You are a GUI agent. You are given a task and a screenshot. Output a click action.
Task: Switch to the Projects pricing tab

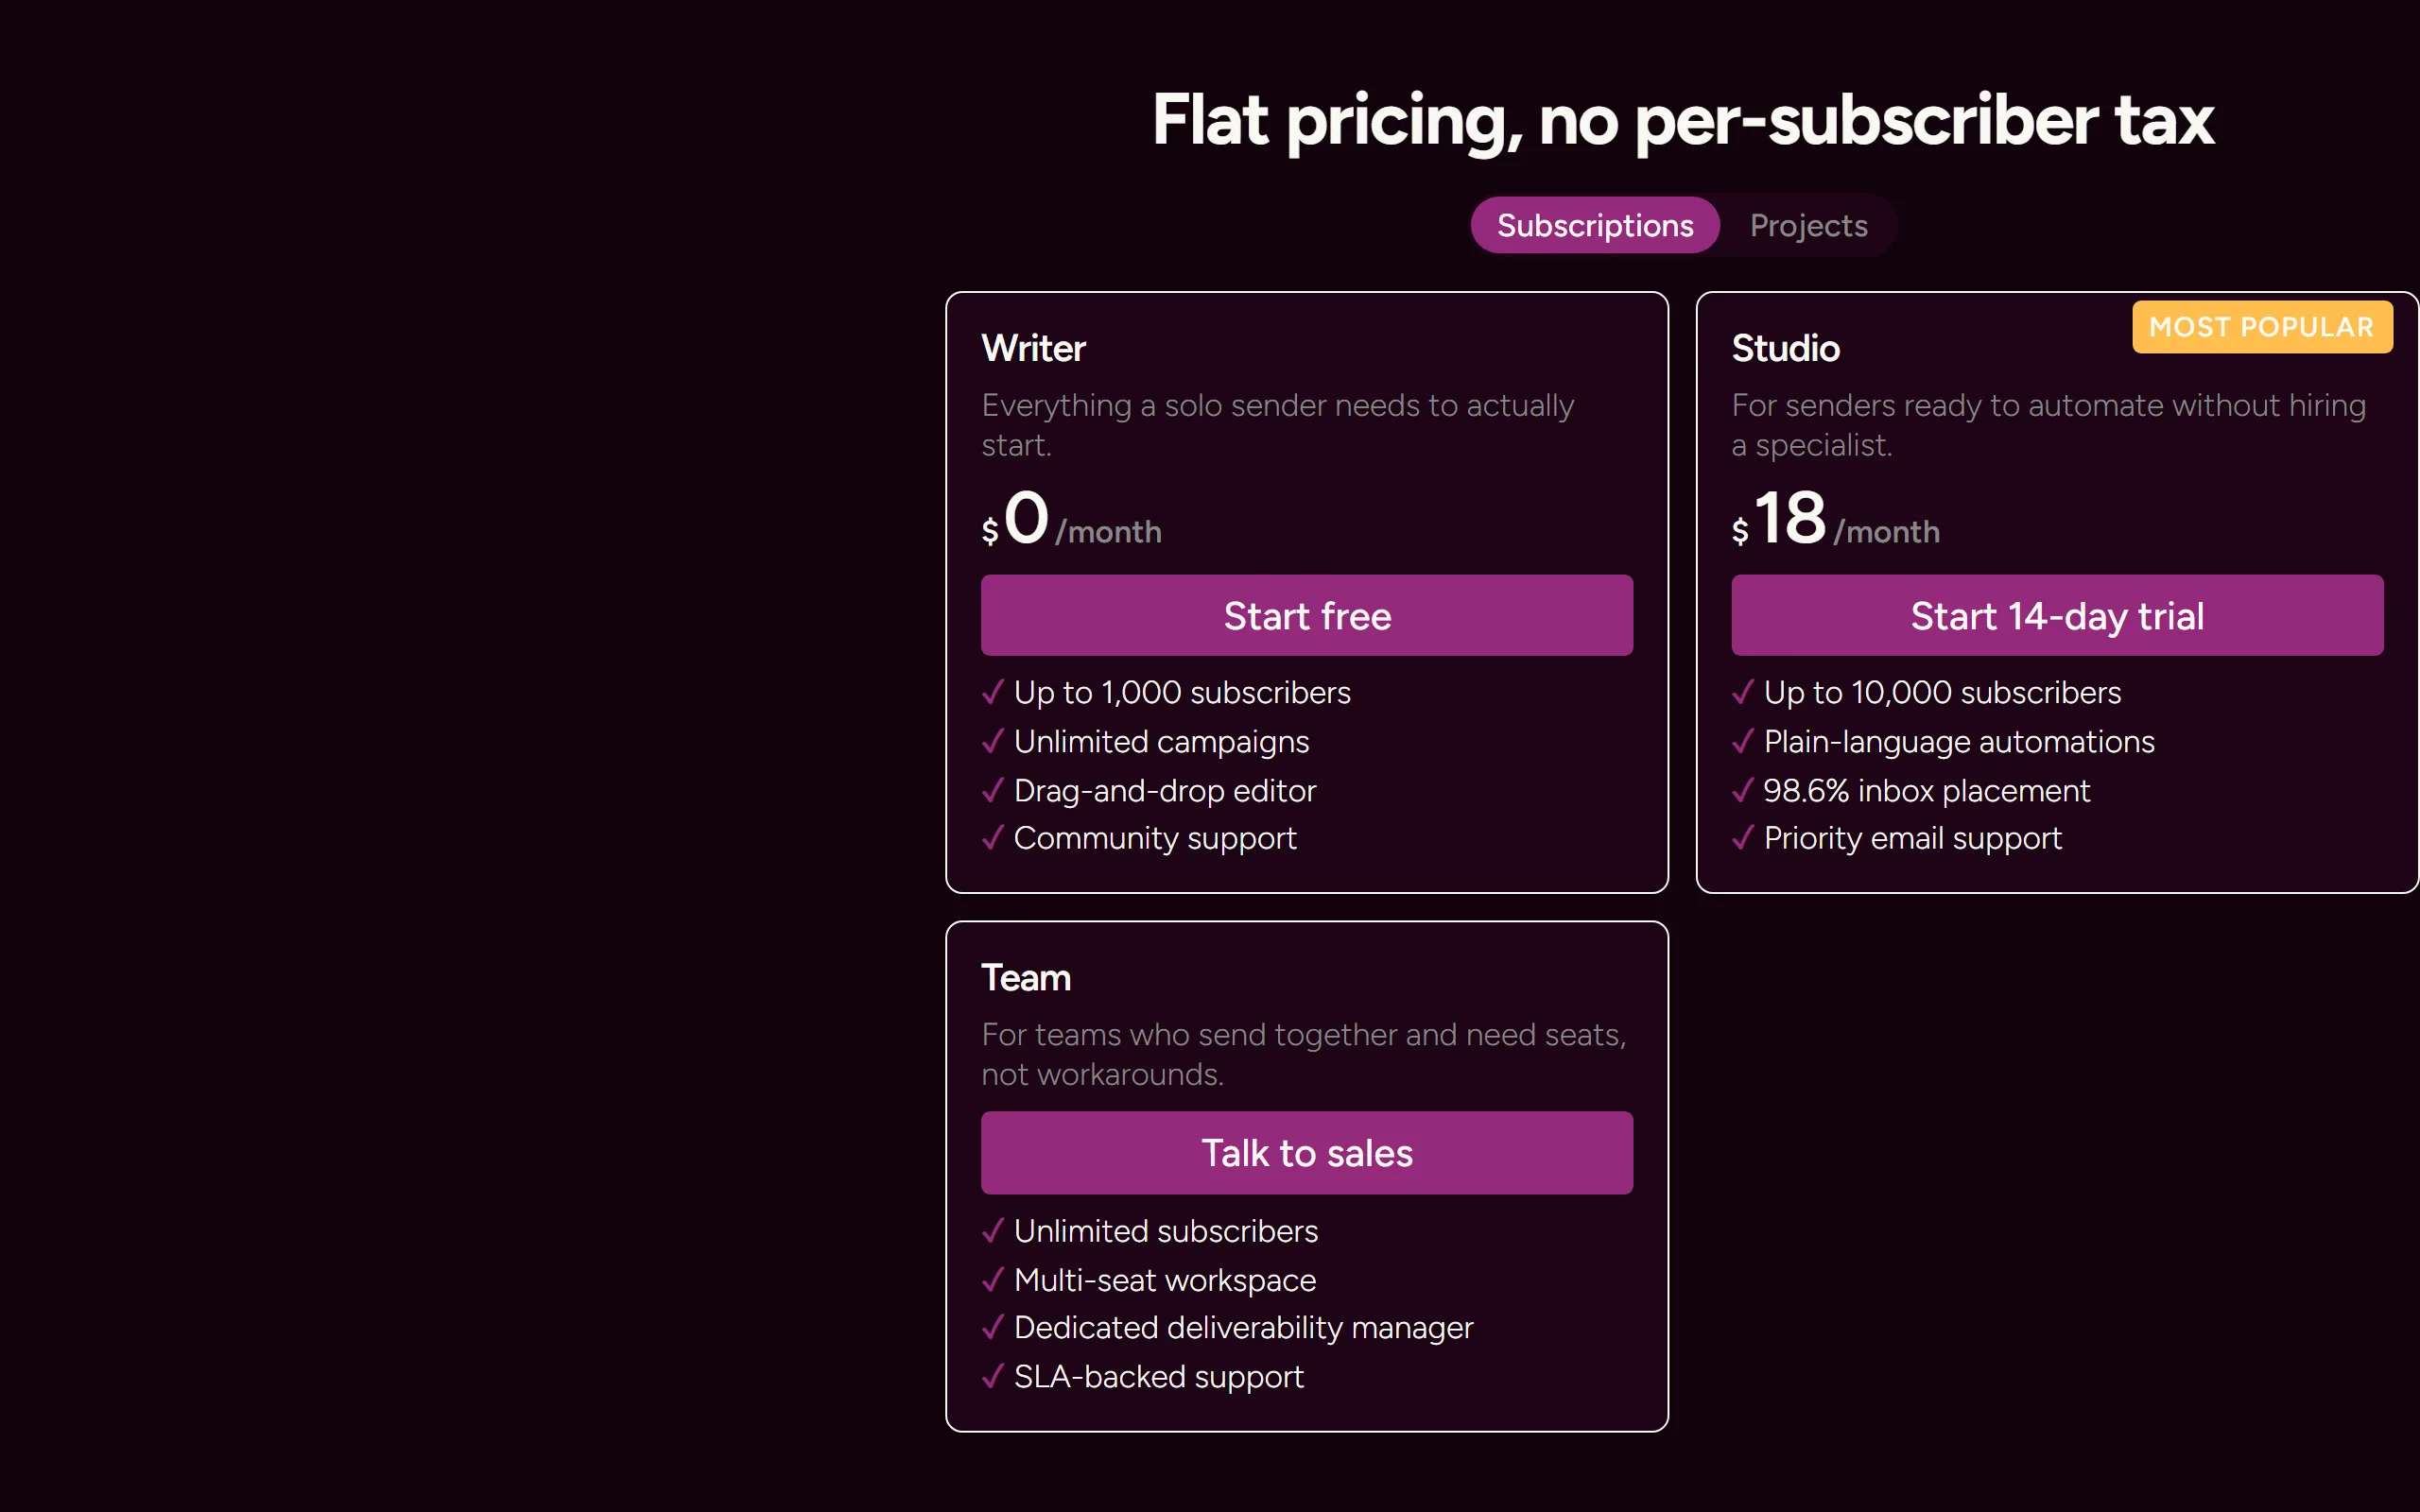[x=1808, y=225]
